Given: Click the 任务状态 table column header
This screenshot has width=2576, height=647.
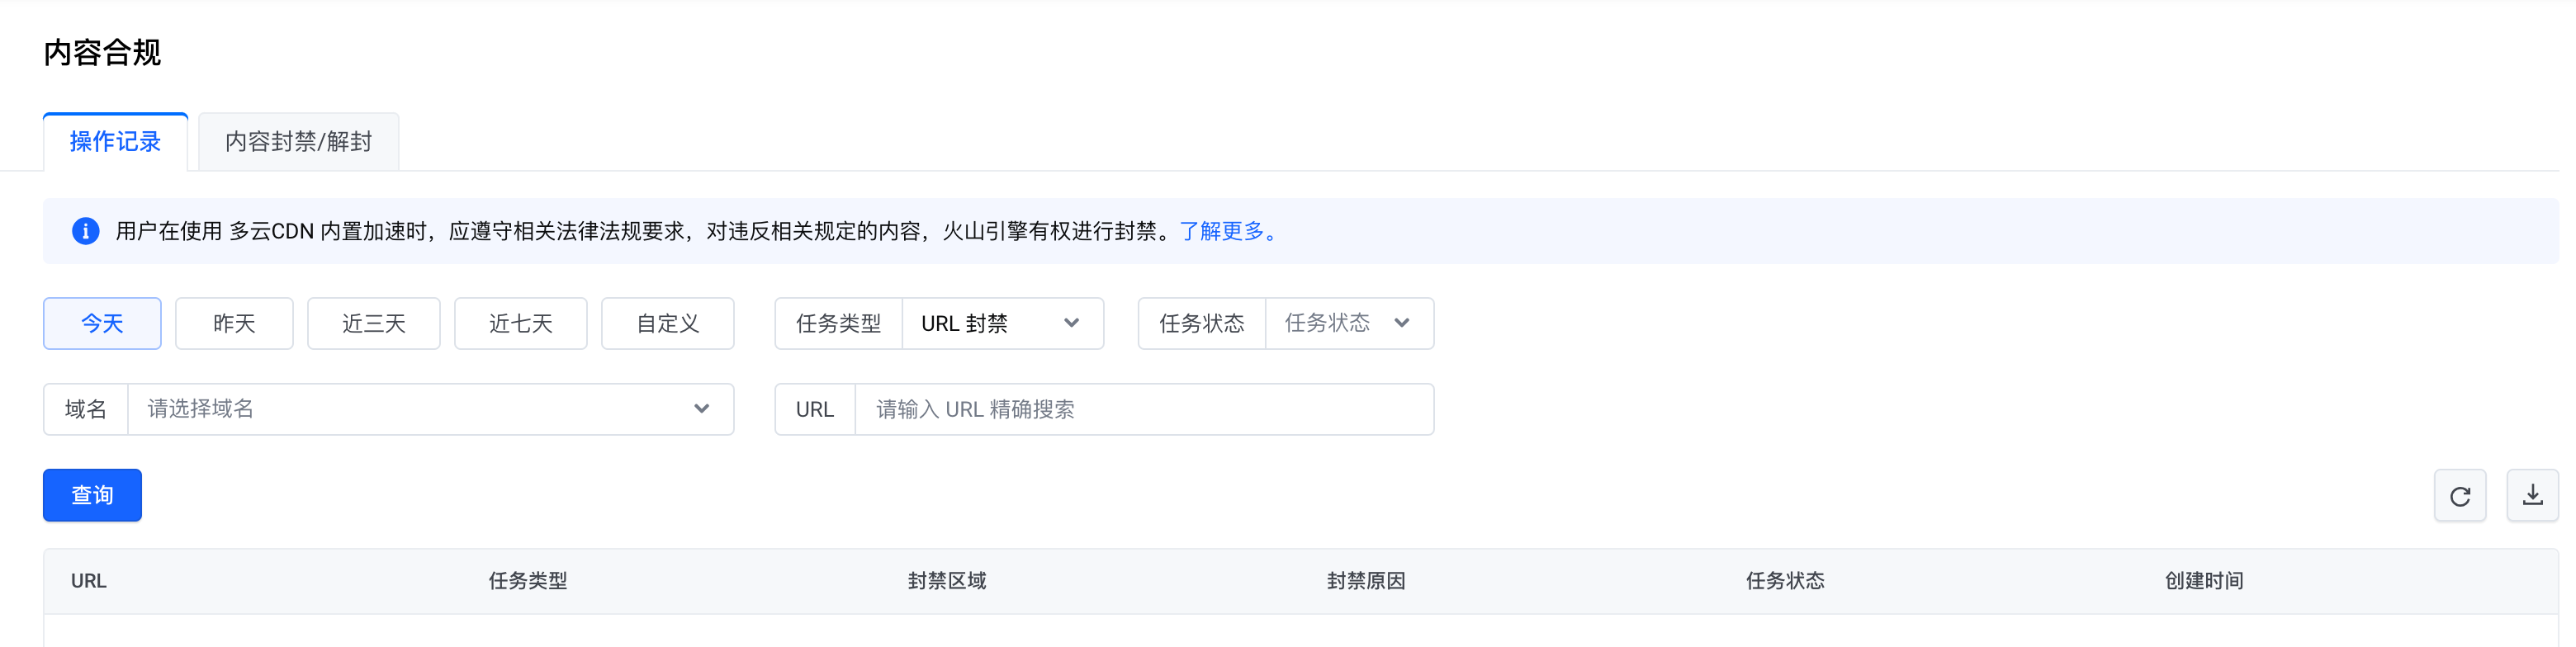Looking at the screenshot, I should pos(1785,581).
